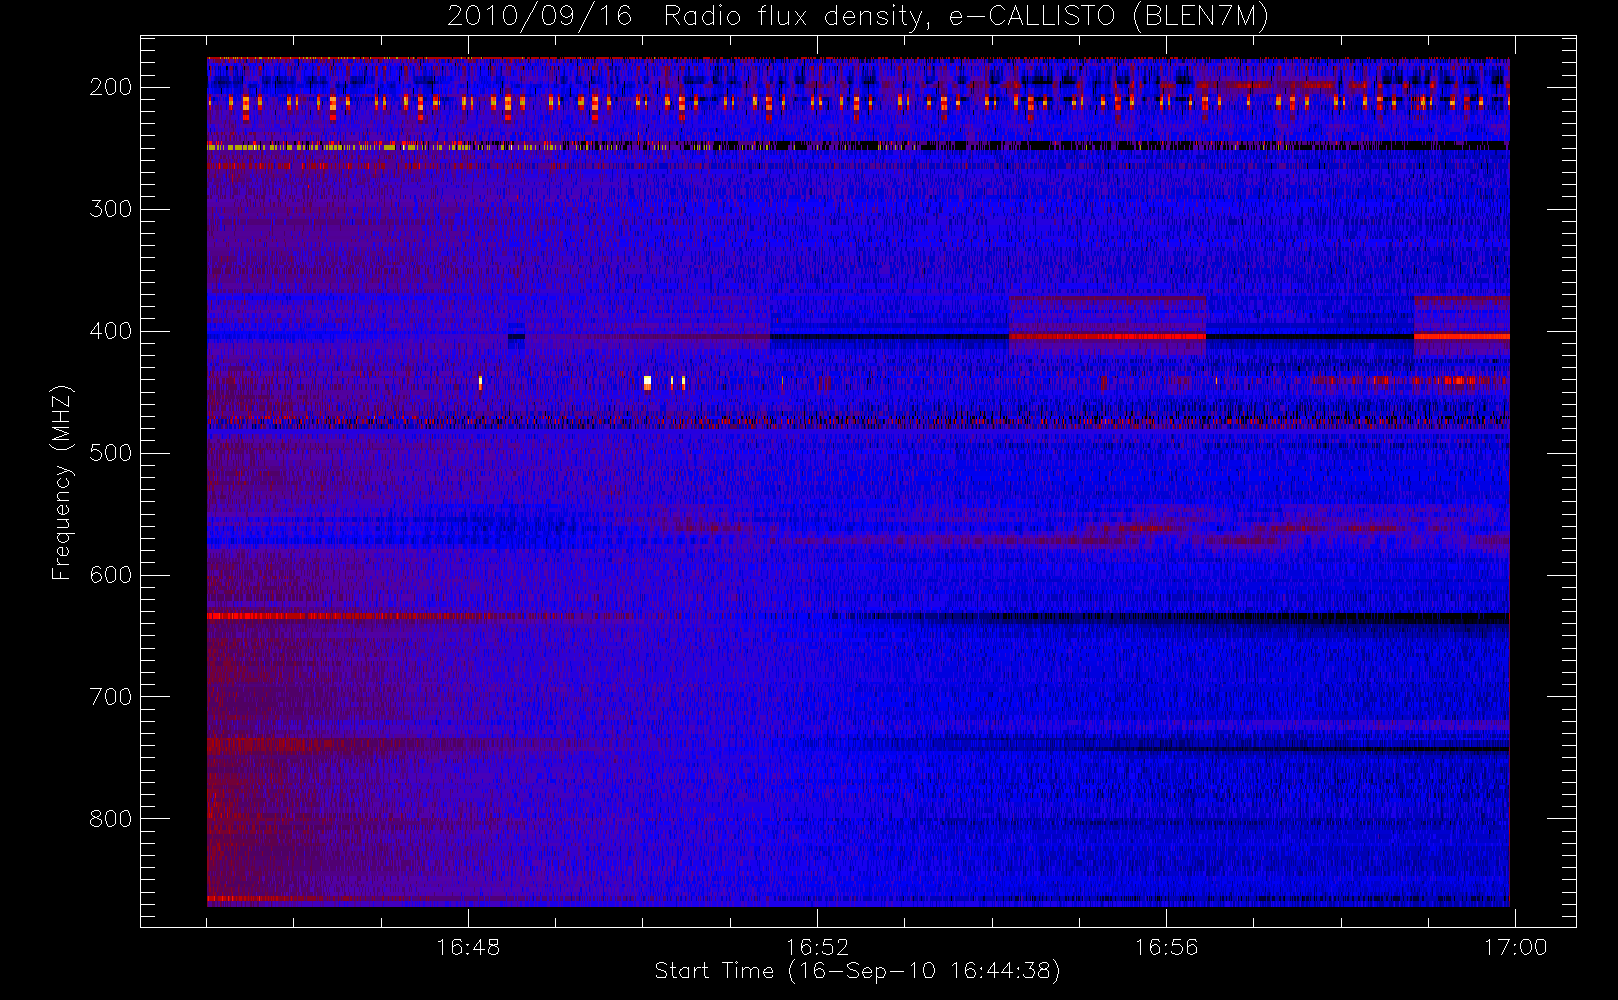Click the 200 frequency tick label
Image resolution: width=1618 pixels, height=1000 pixels.
pos(110,87)
